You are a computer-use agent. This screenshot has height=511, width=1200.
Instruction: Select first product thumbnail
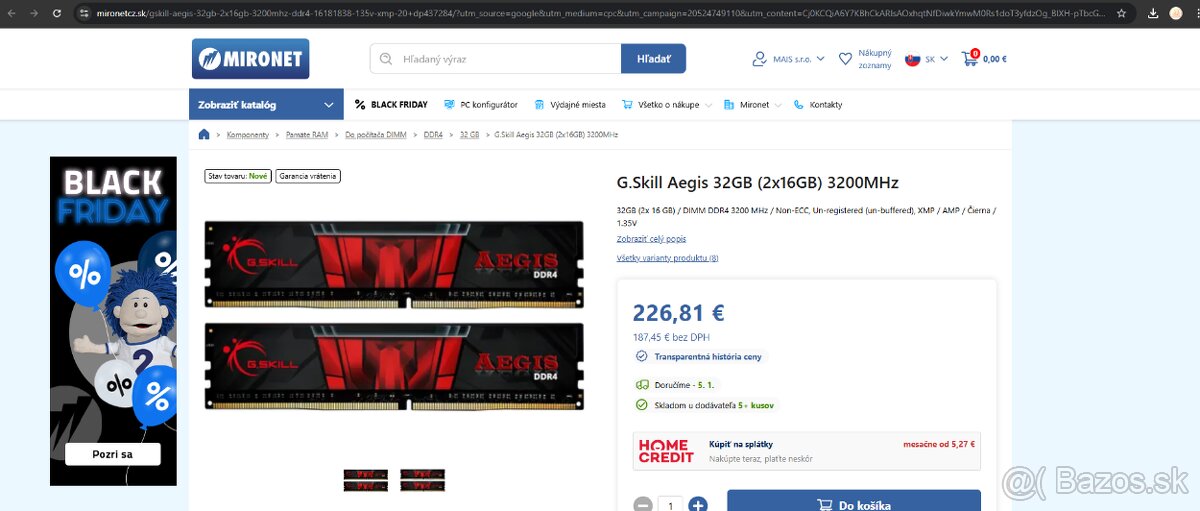(365, 480)
